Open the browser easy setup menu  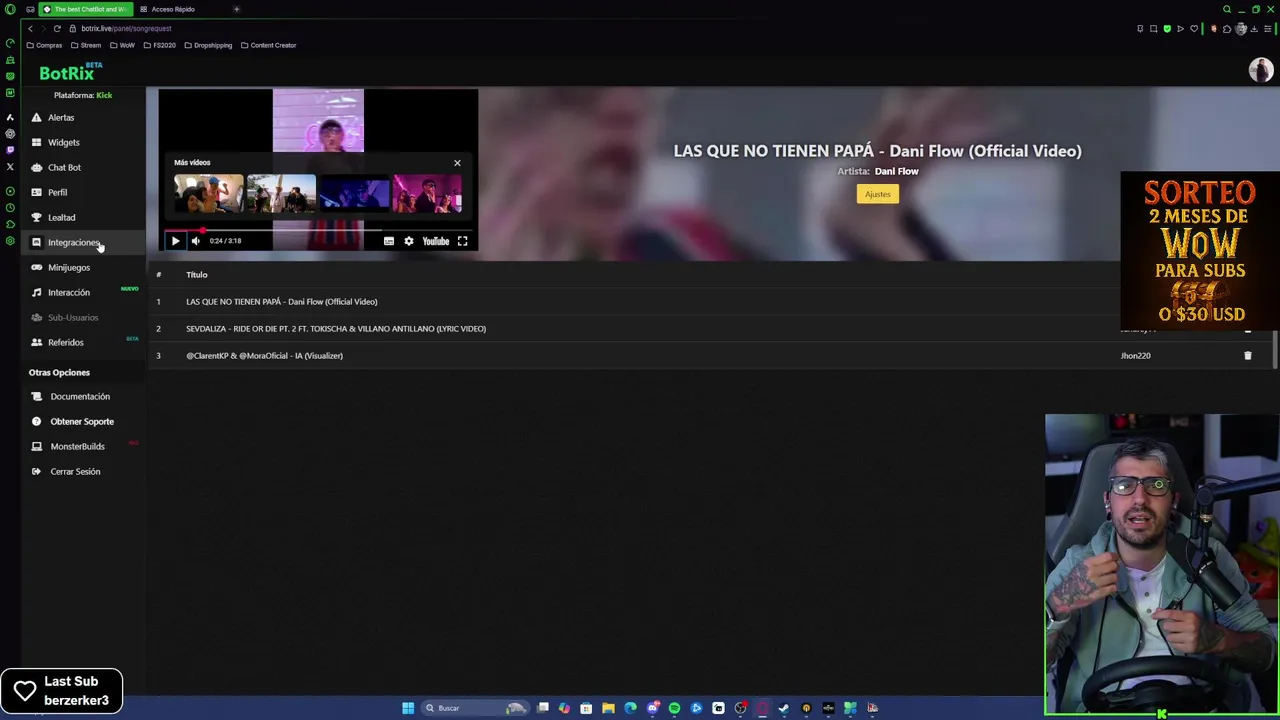pos(1267,28)
